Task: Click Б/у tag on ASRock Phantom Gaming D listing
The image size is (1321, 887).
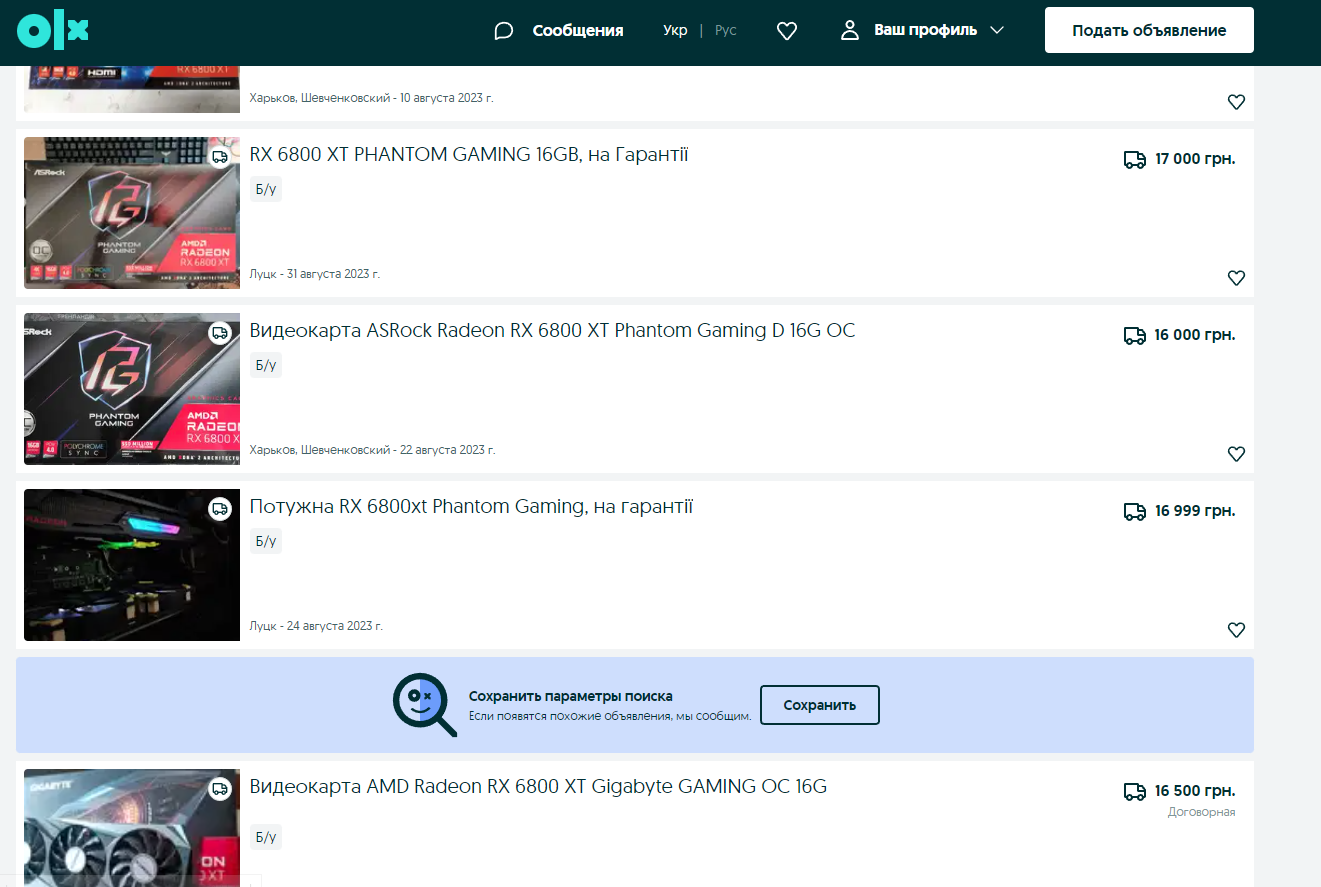Action: point(266,365)
